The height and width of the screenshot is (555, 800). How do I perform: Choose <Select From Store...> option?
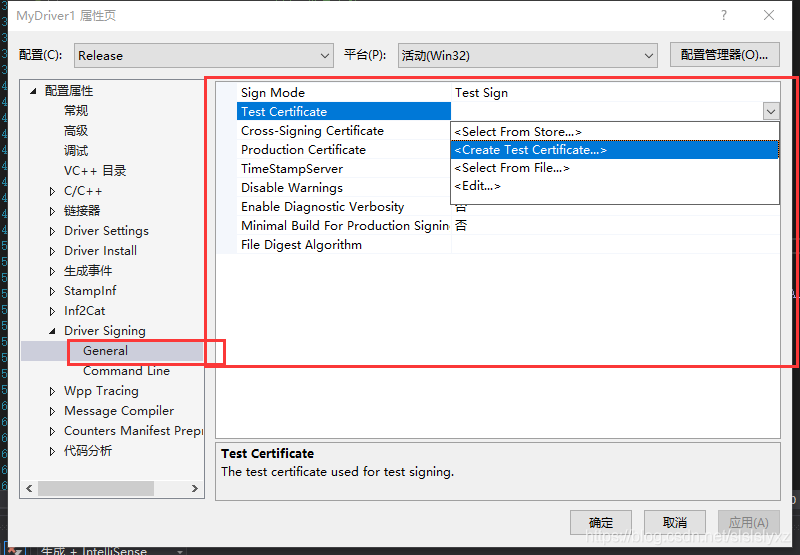615,132
